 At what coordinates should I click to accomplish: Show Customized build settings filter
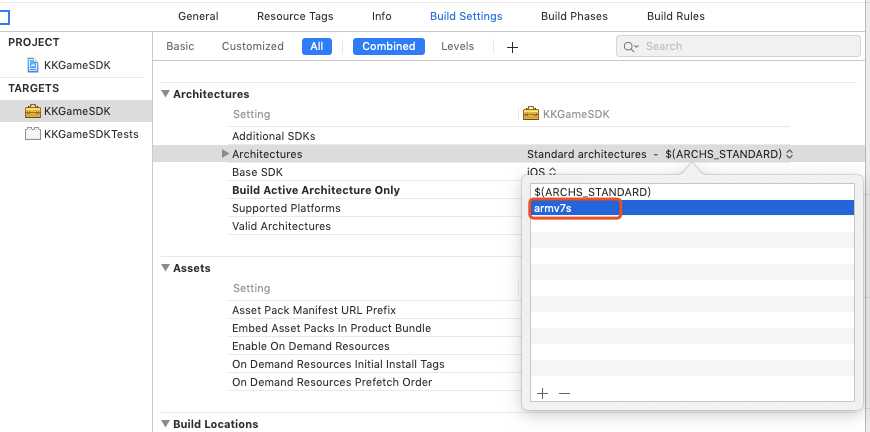pyautogui.click(x=252, y=46)
